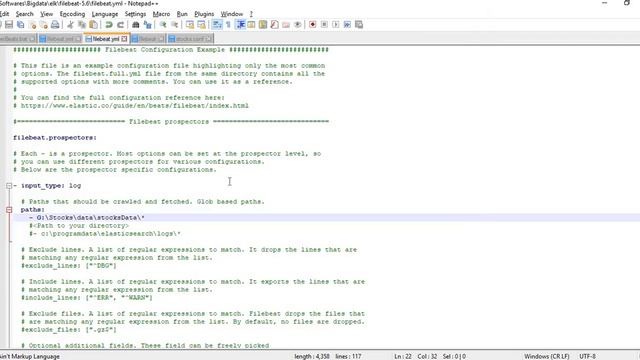Close the stocks.conf tab
Viewport: 640px width, 360px height.
coord(209,39)
